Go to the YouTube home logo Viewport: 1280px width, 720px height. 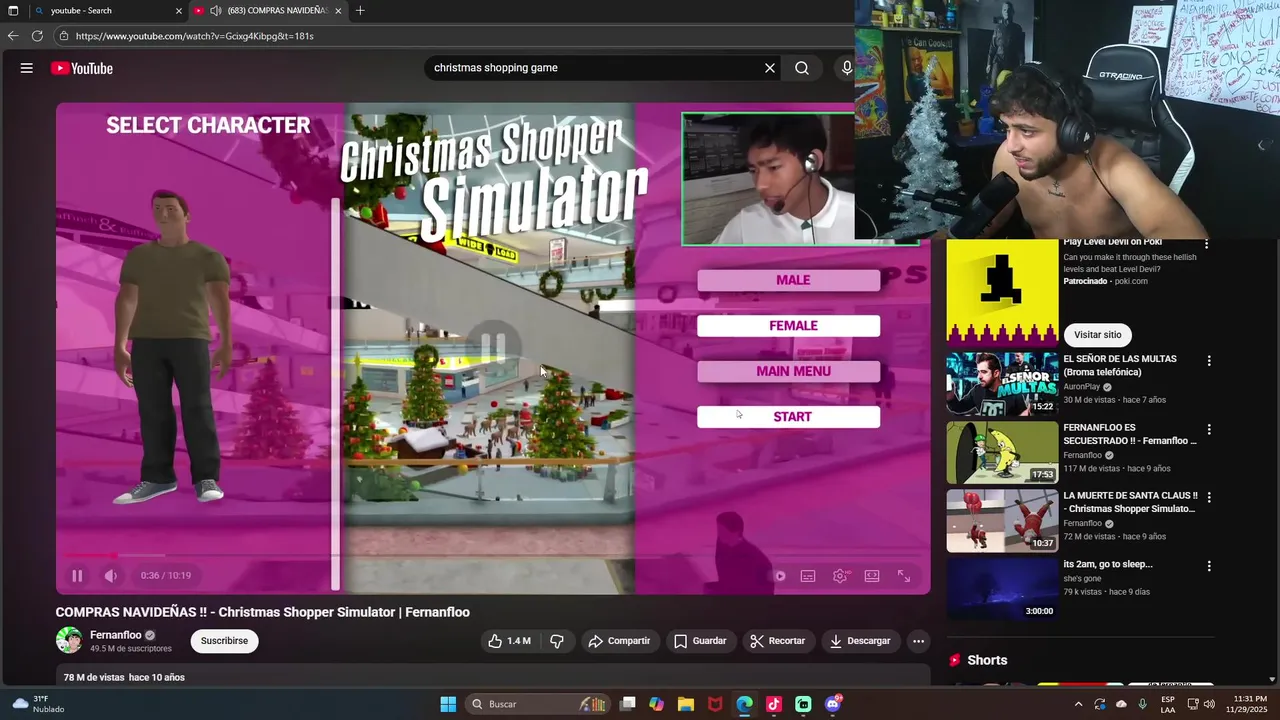point(82,68)
